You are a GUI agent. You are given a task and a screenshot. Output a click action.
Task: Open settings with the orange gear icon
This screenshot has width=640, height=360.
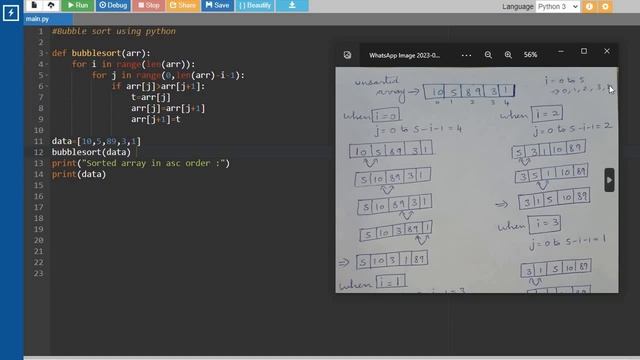pyautogui.click(x=605, y=7)
